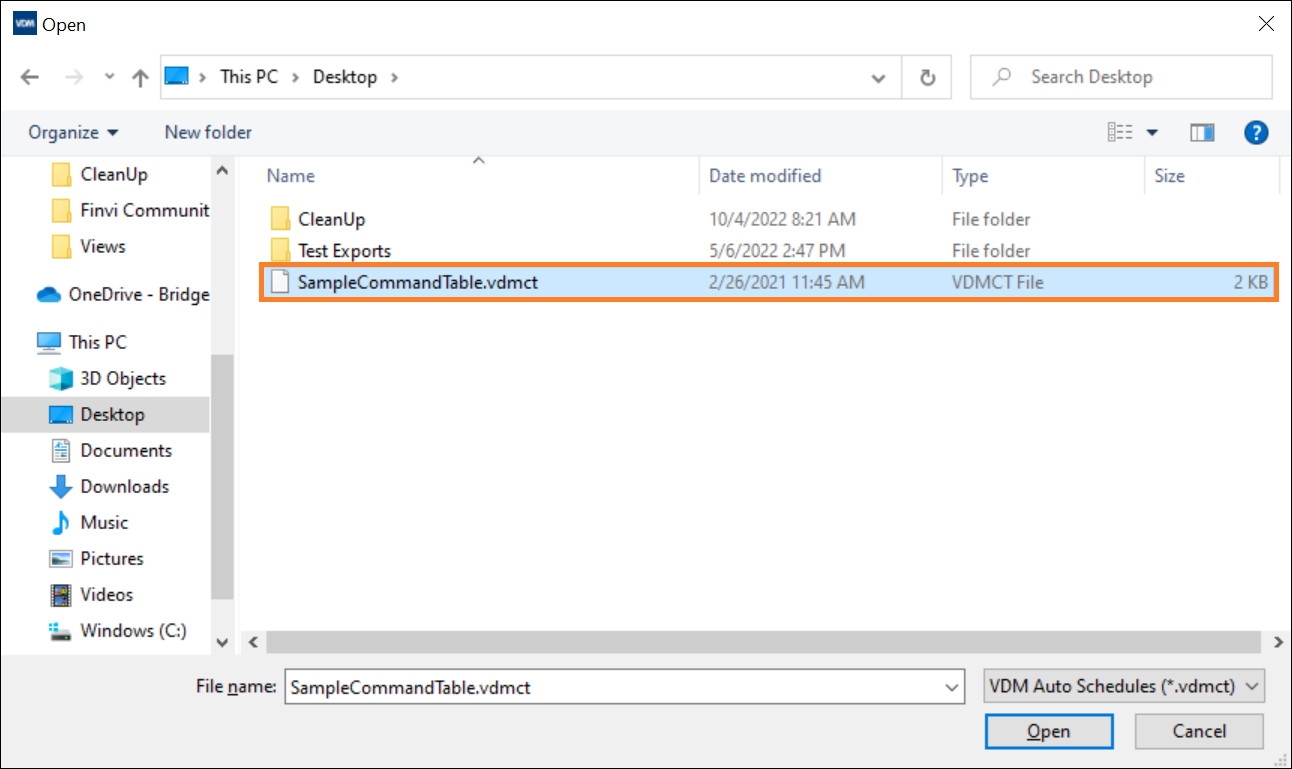The height and width of the screenshot is (769, 1292).
Task: Open CleanUp in the navigation pane
Action: (114, 174)
